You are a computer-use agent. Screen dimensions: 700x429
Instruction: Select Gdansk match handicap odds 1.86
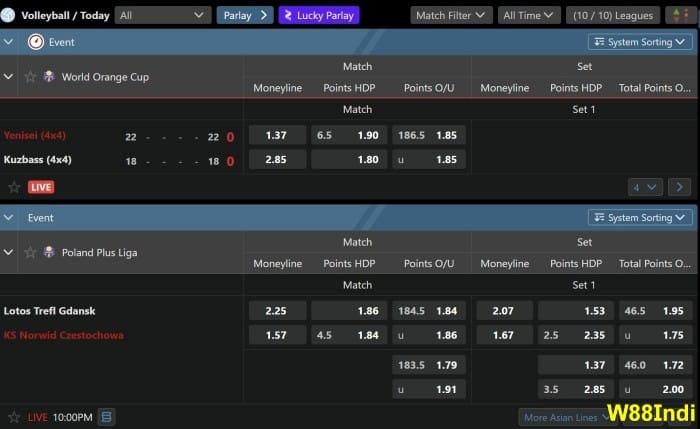[x=349, y=311]
